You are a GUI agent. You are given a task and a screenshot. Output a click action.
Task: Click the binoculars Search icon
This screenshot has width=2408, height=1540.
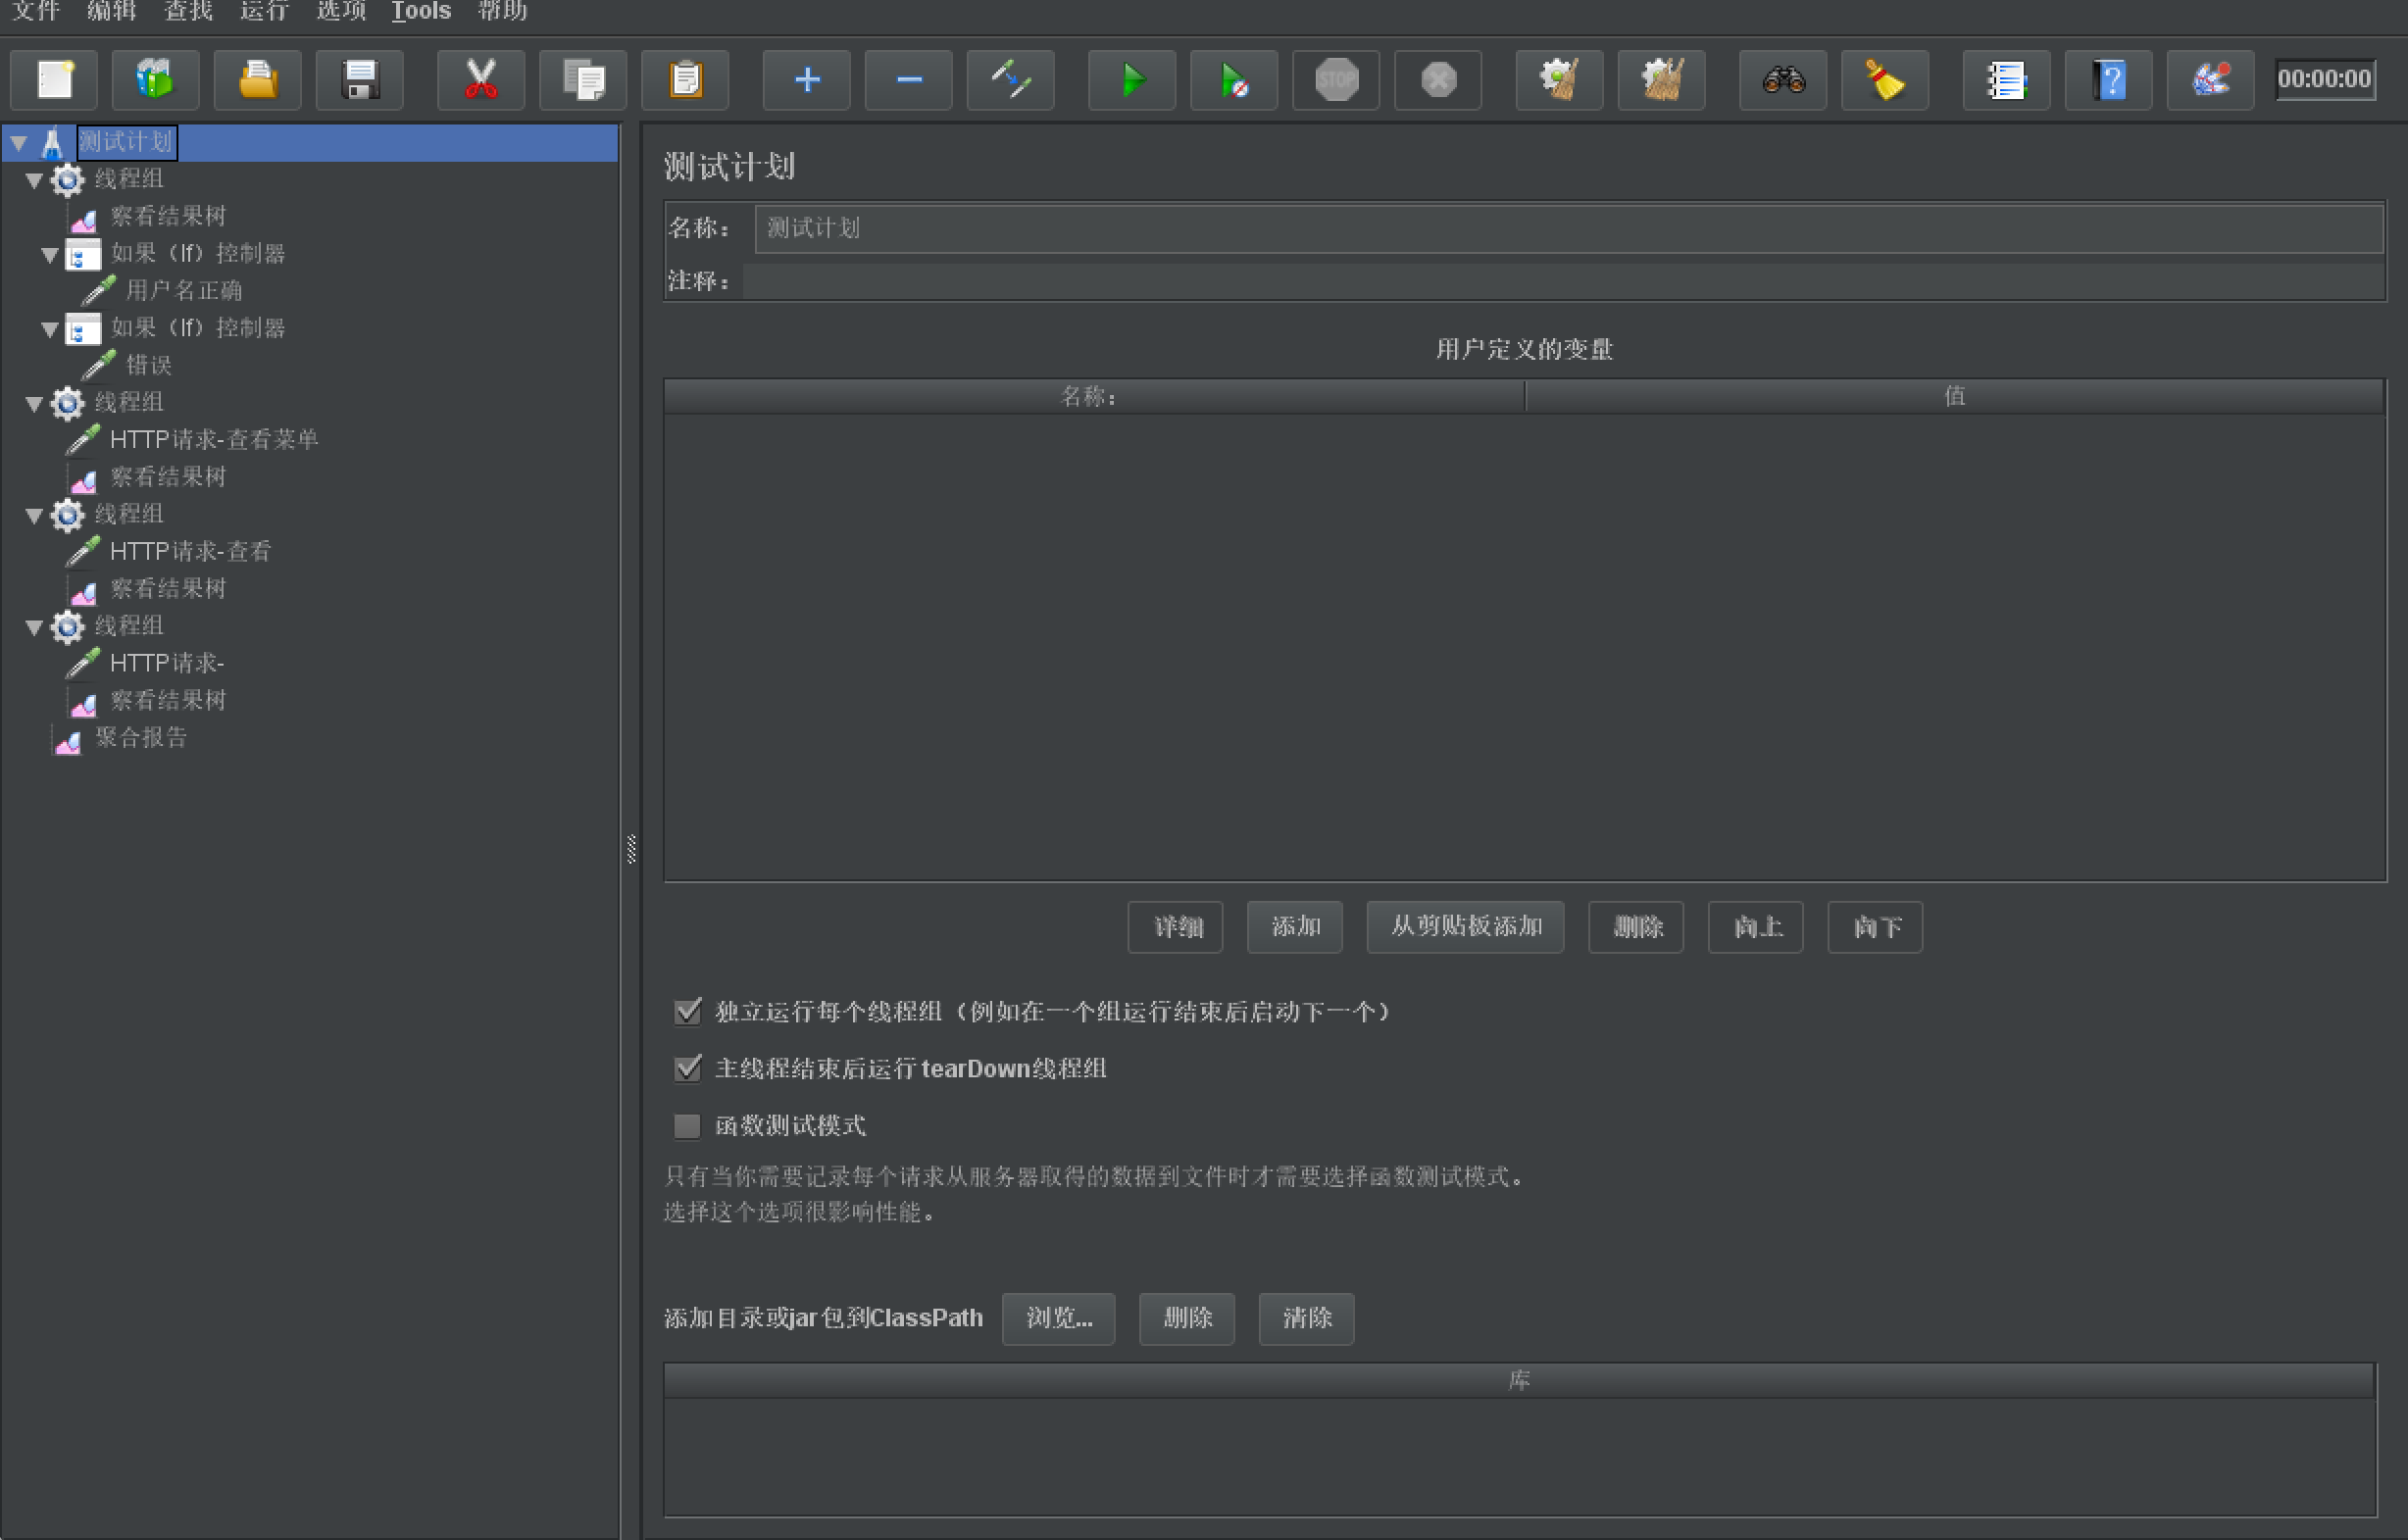pyautogui.click(x=1782, y=80)
